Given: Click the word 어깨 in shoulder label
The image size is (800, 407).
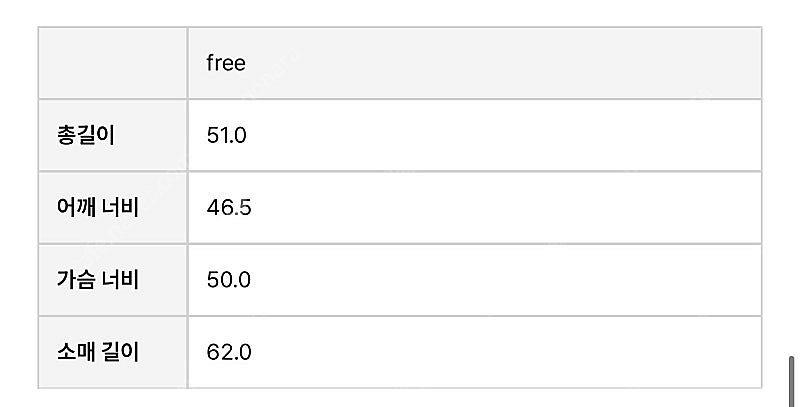Looking at the screenshot, I should click(x=77, y=207).
